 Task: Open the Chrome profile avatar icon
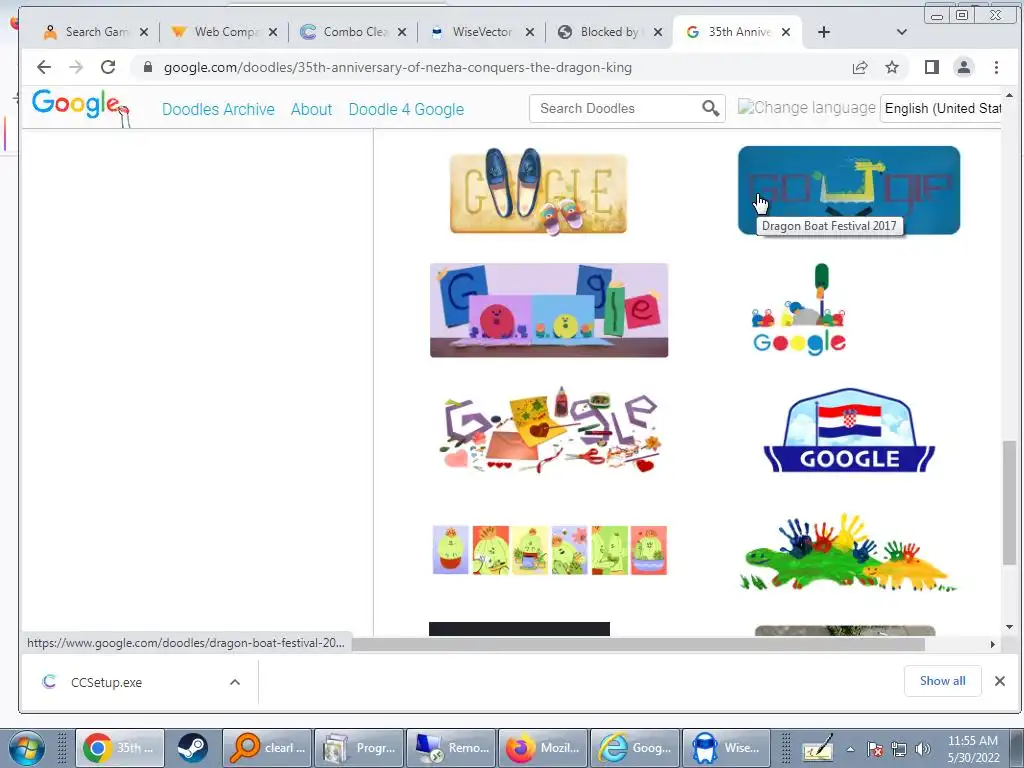pos(964,67)
